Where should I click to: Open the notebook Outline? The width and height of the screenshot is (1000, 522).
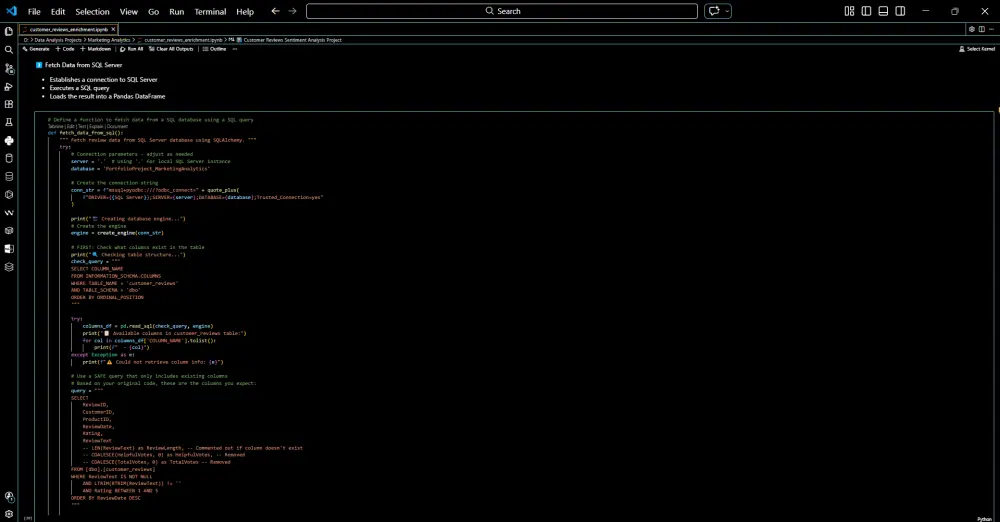(x=214, y=49)
